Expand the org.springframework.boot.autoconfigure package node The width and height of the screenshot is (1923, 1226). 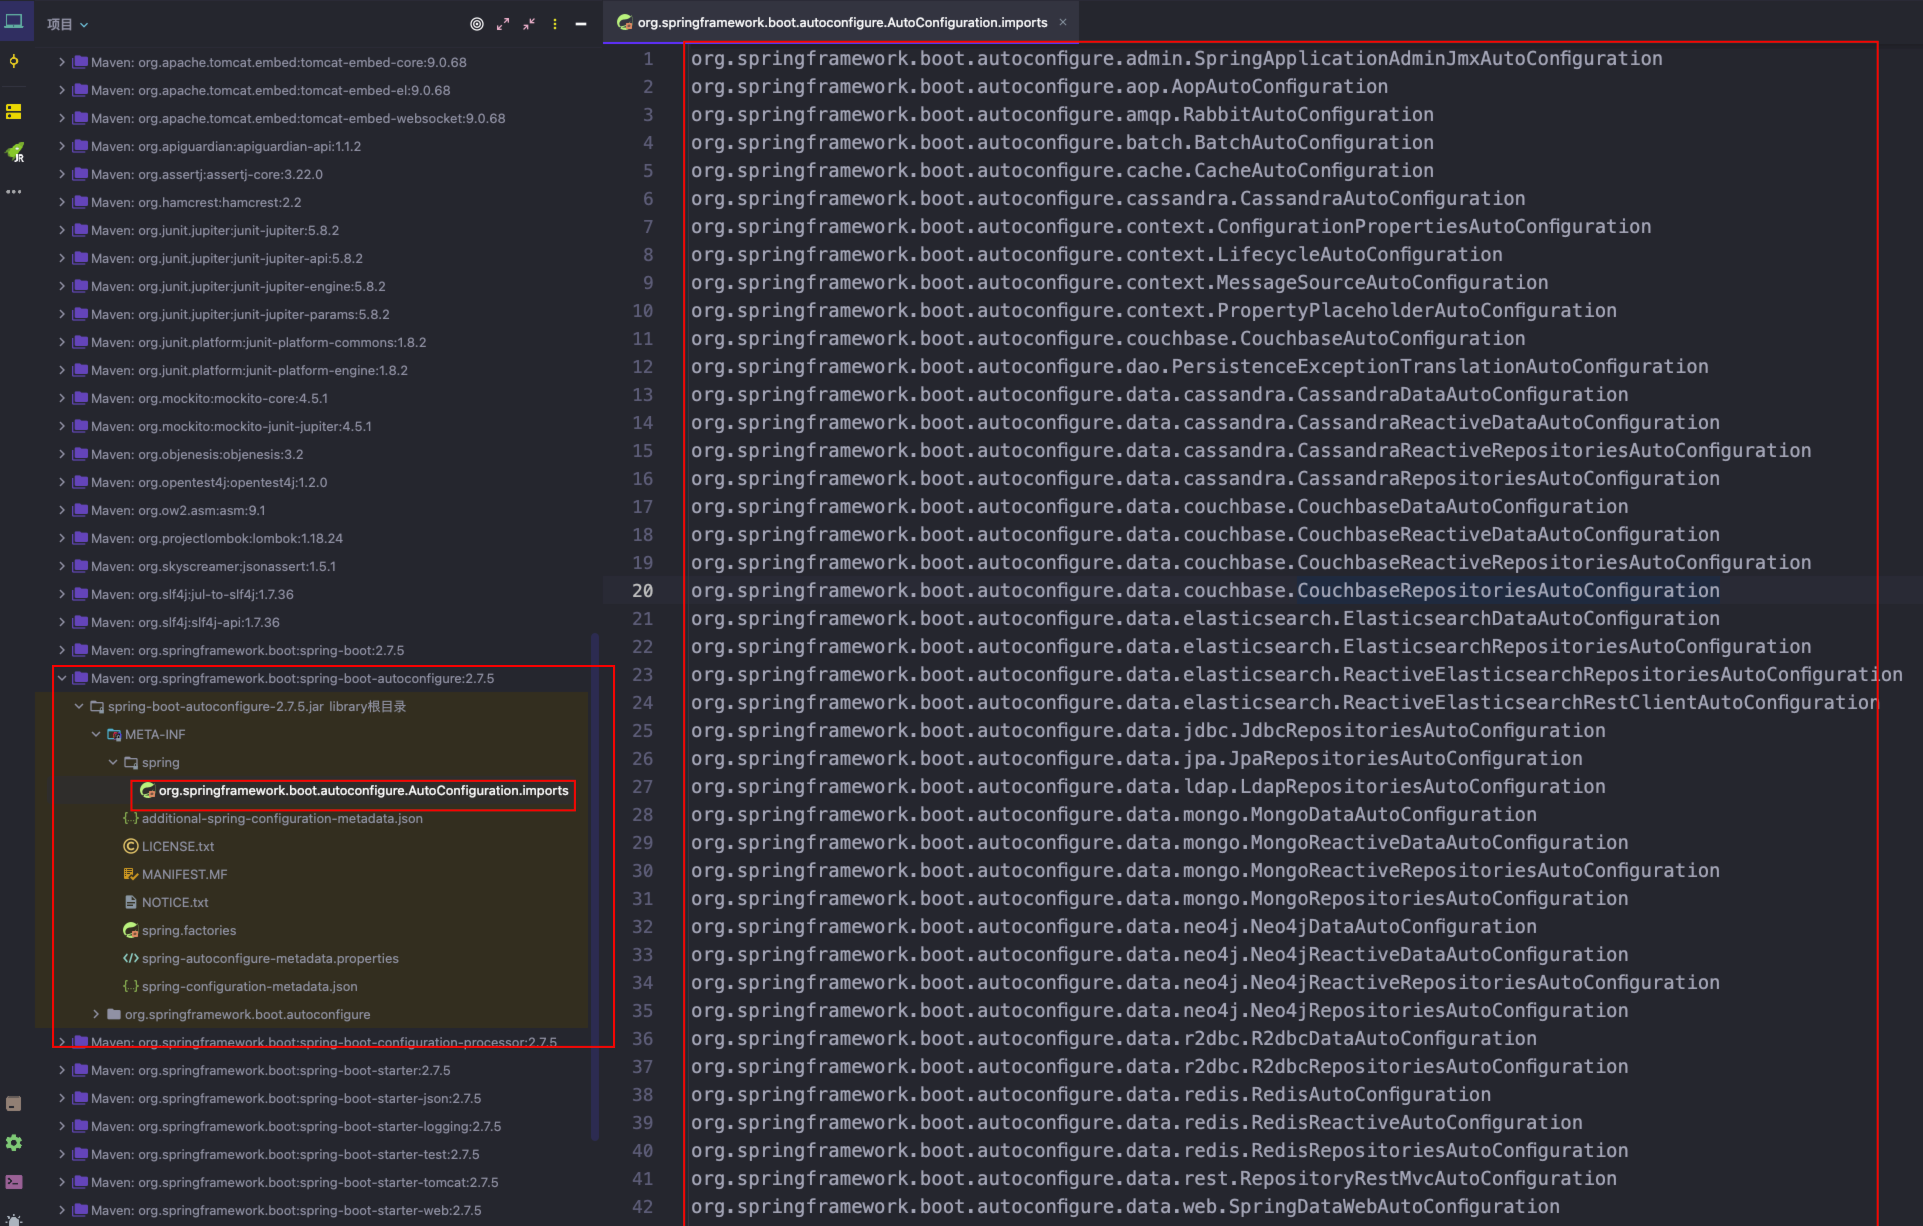pos(96,1014)
